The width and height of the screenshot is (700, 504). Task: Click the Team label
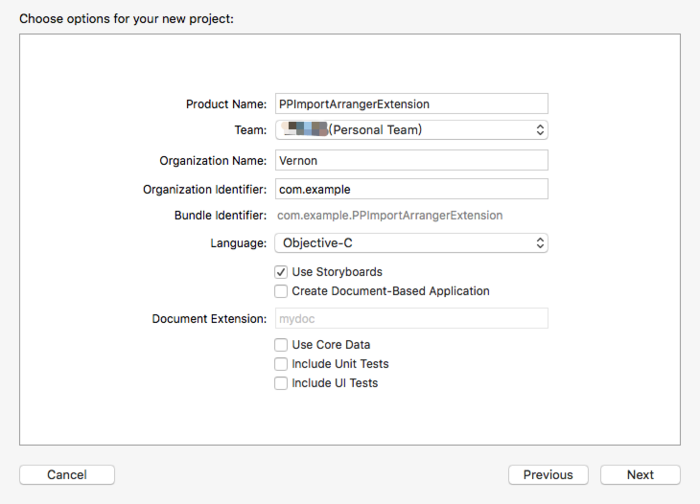pyautogui.click(x=250, y=130)
